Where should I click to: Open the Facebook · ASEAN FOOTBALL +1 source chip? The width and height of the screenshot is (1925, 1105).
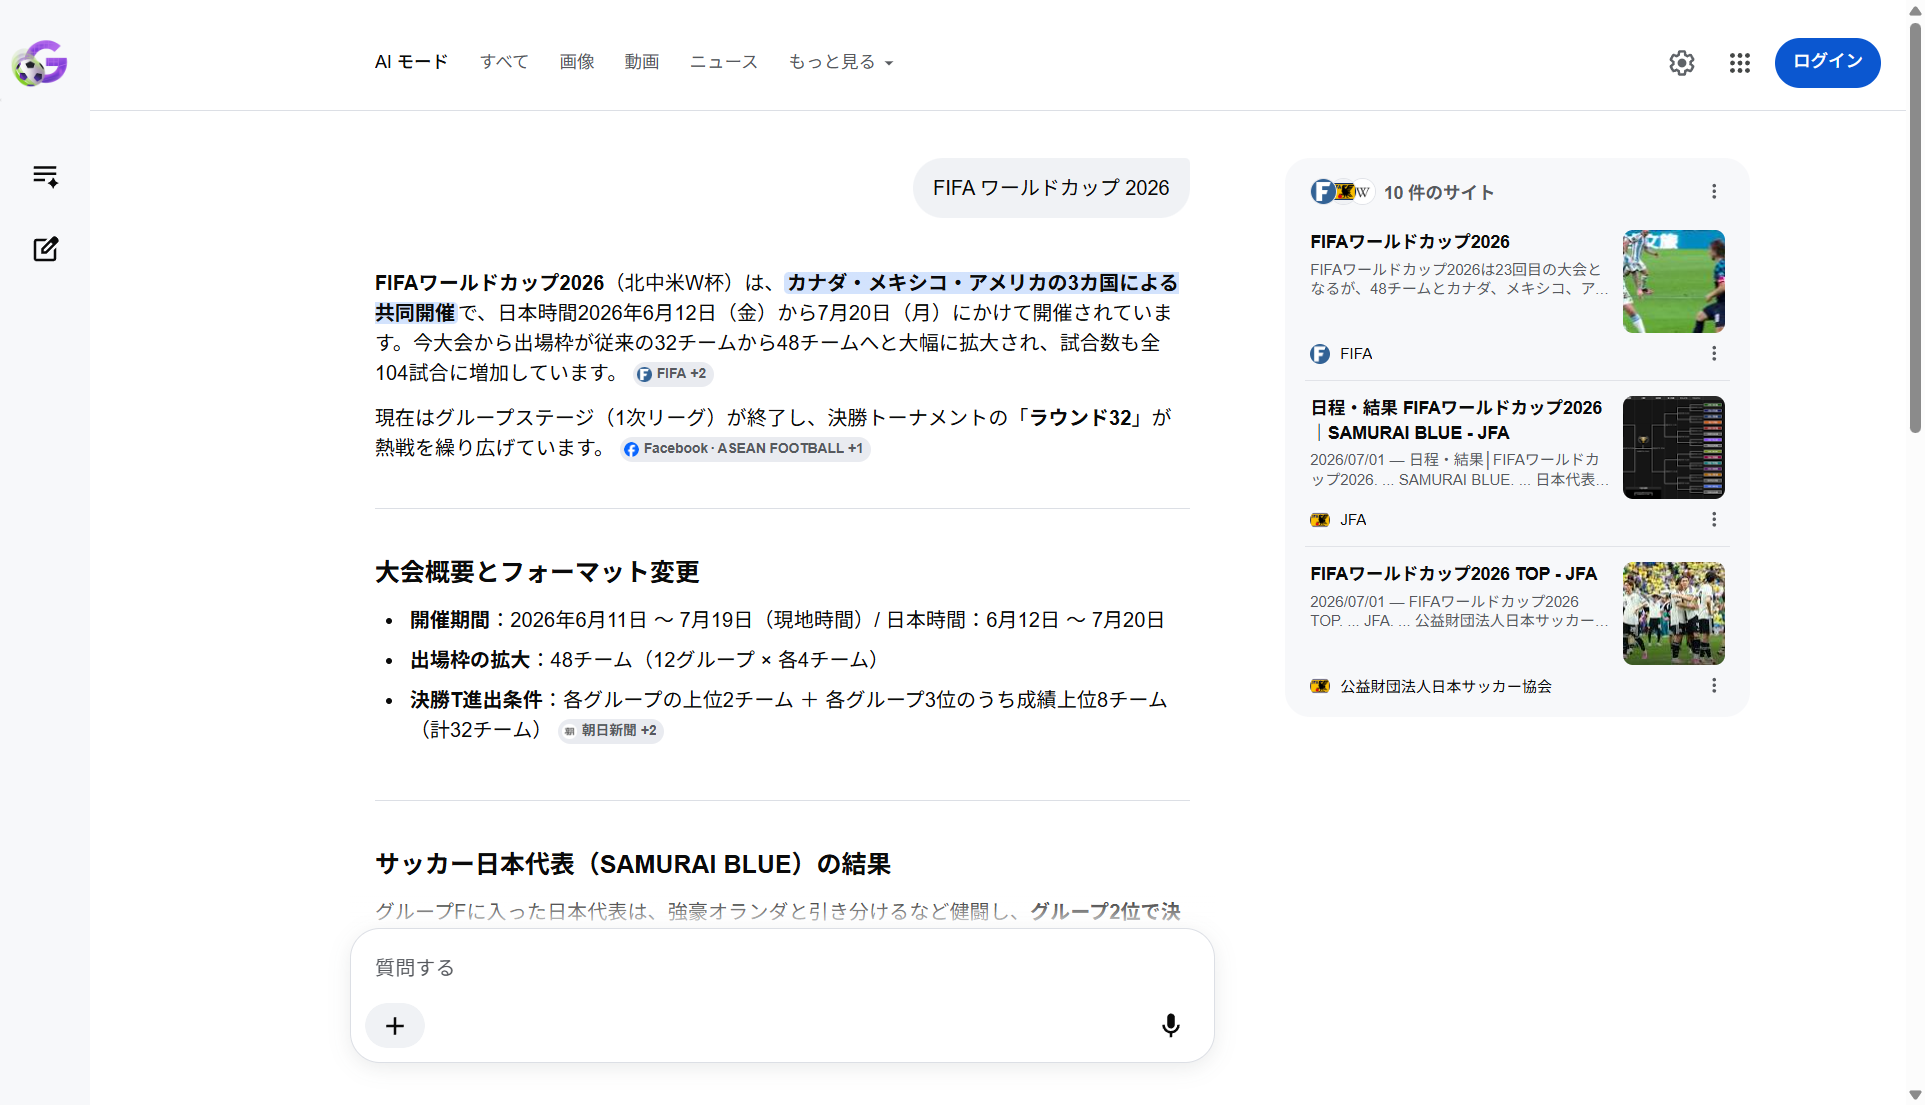(x=744, y=449)
